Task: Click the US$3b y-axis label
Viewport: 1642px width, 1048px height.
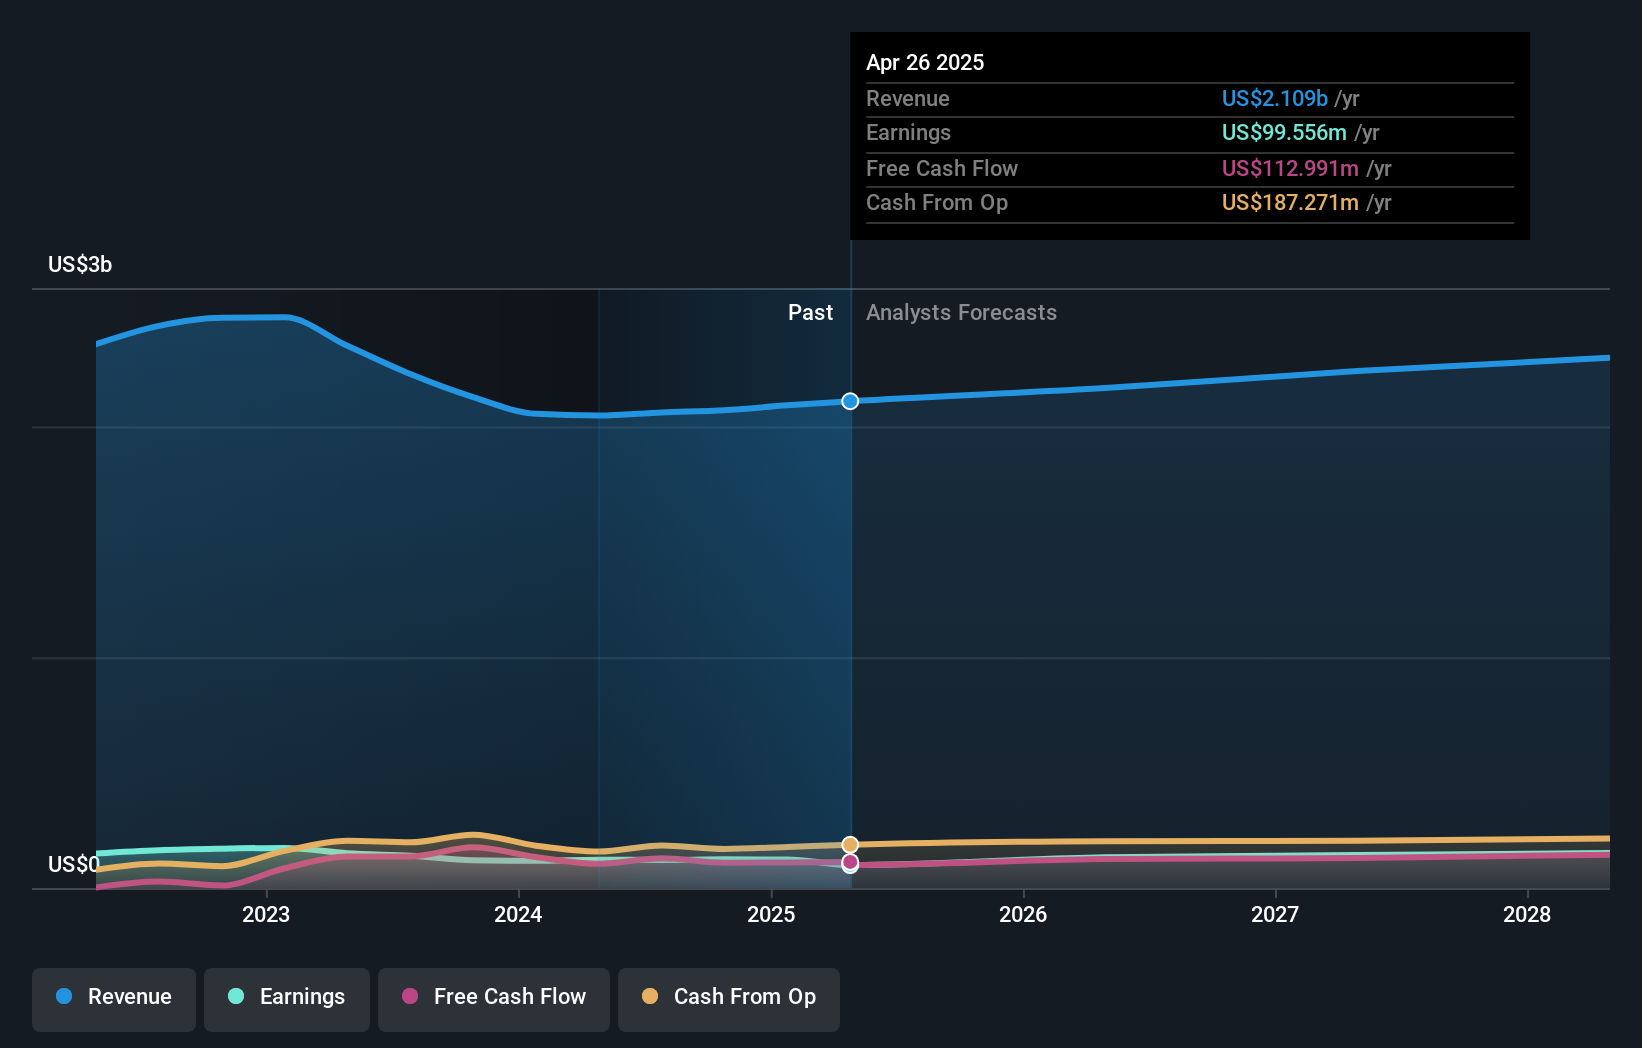Action: pos(80,264)
